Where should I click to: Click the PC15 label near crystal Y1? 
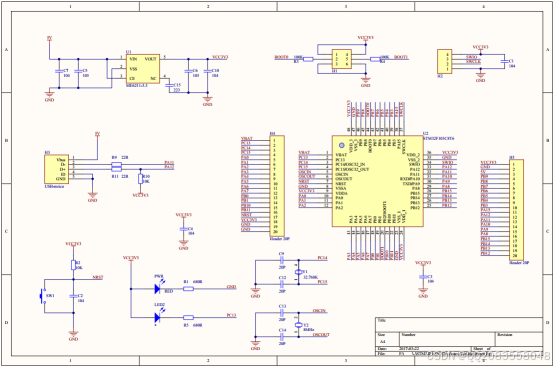322,282
